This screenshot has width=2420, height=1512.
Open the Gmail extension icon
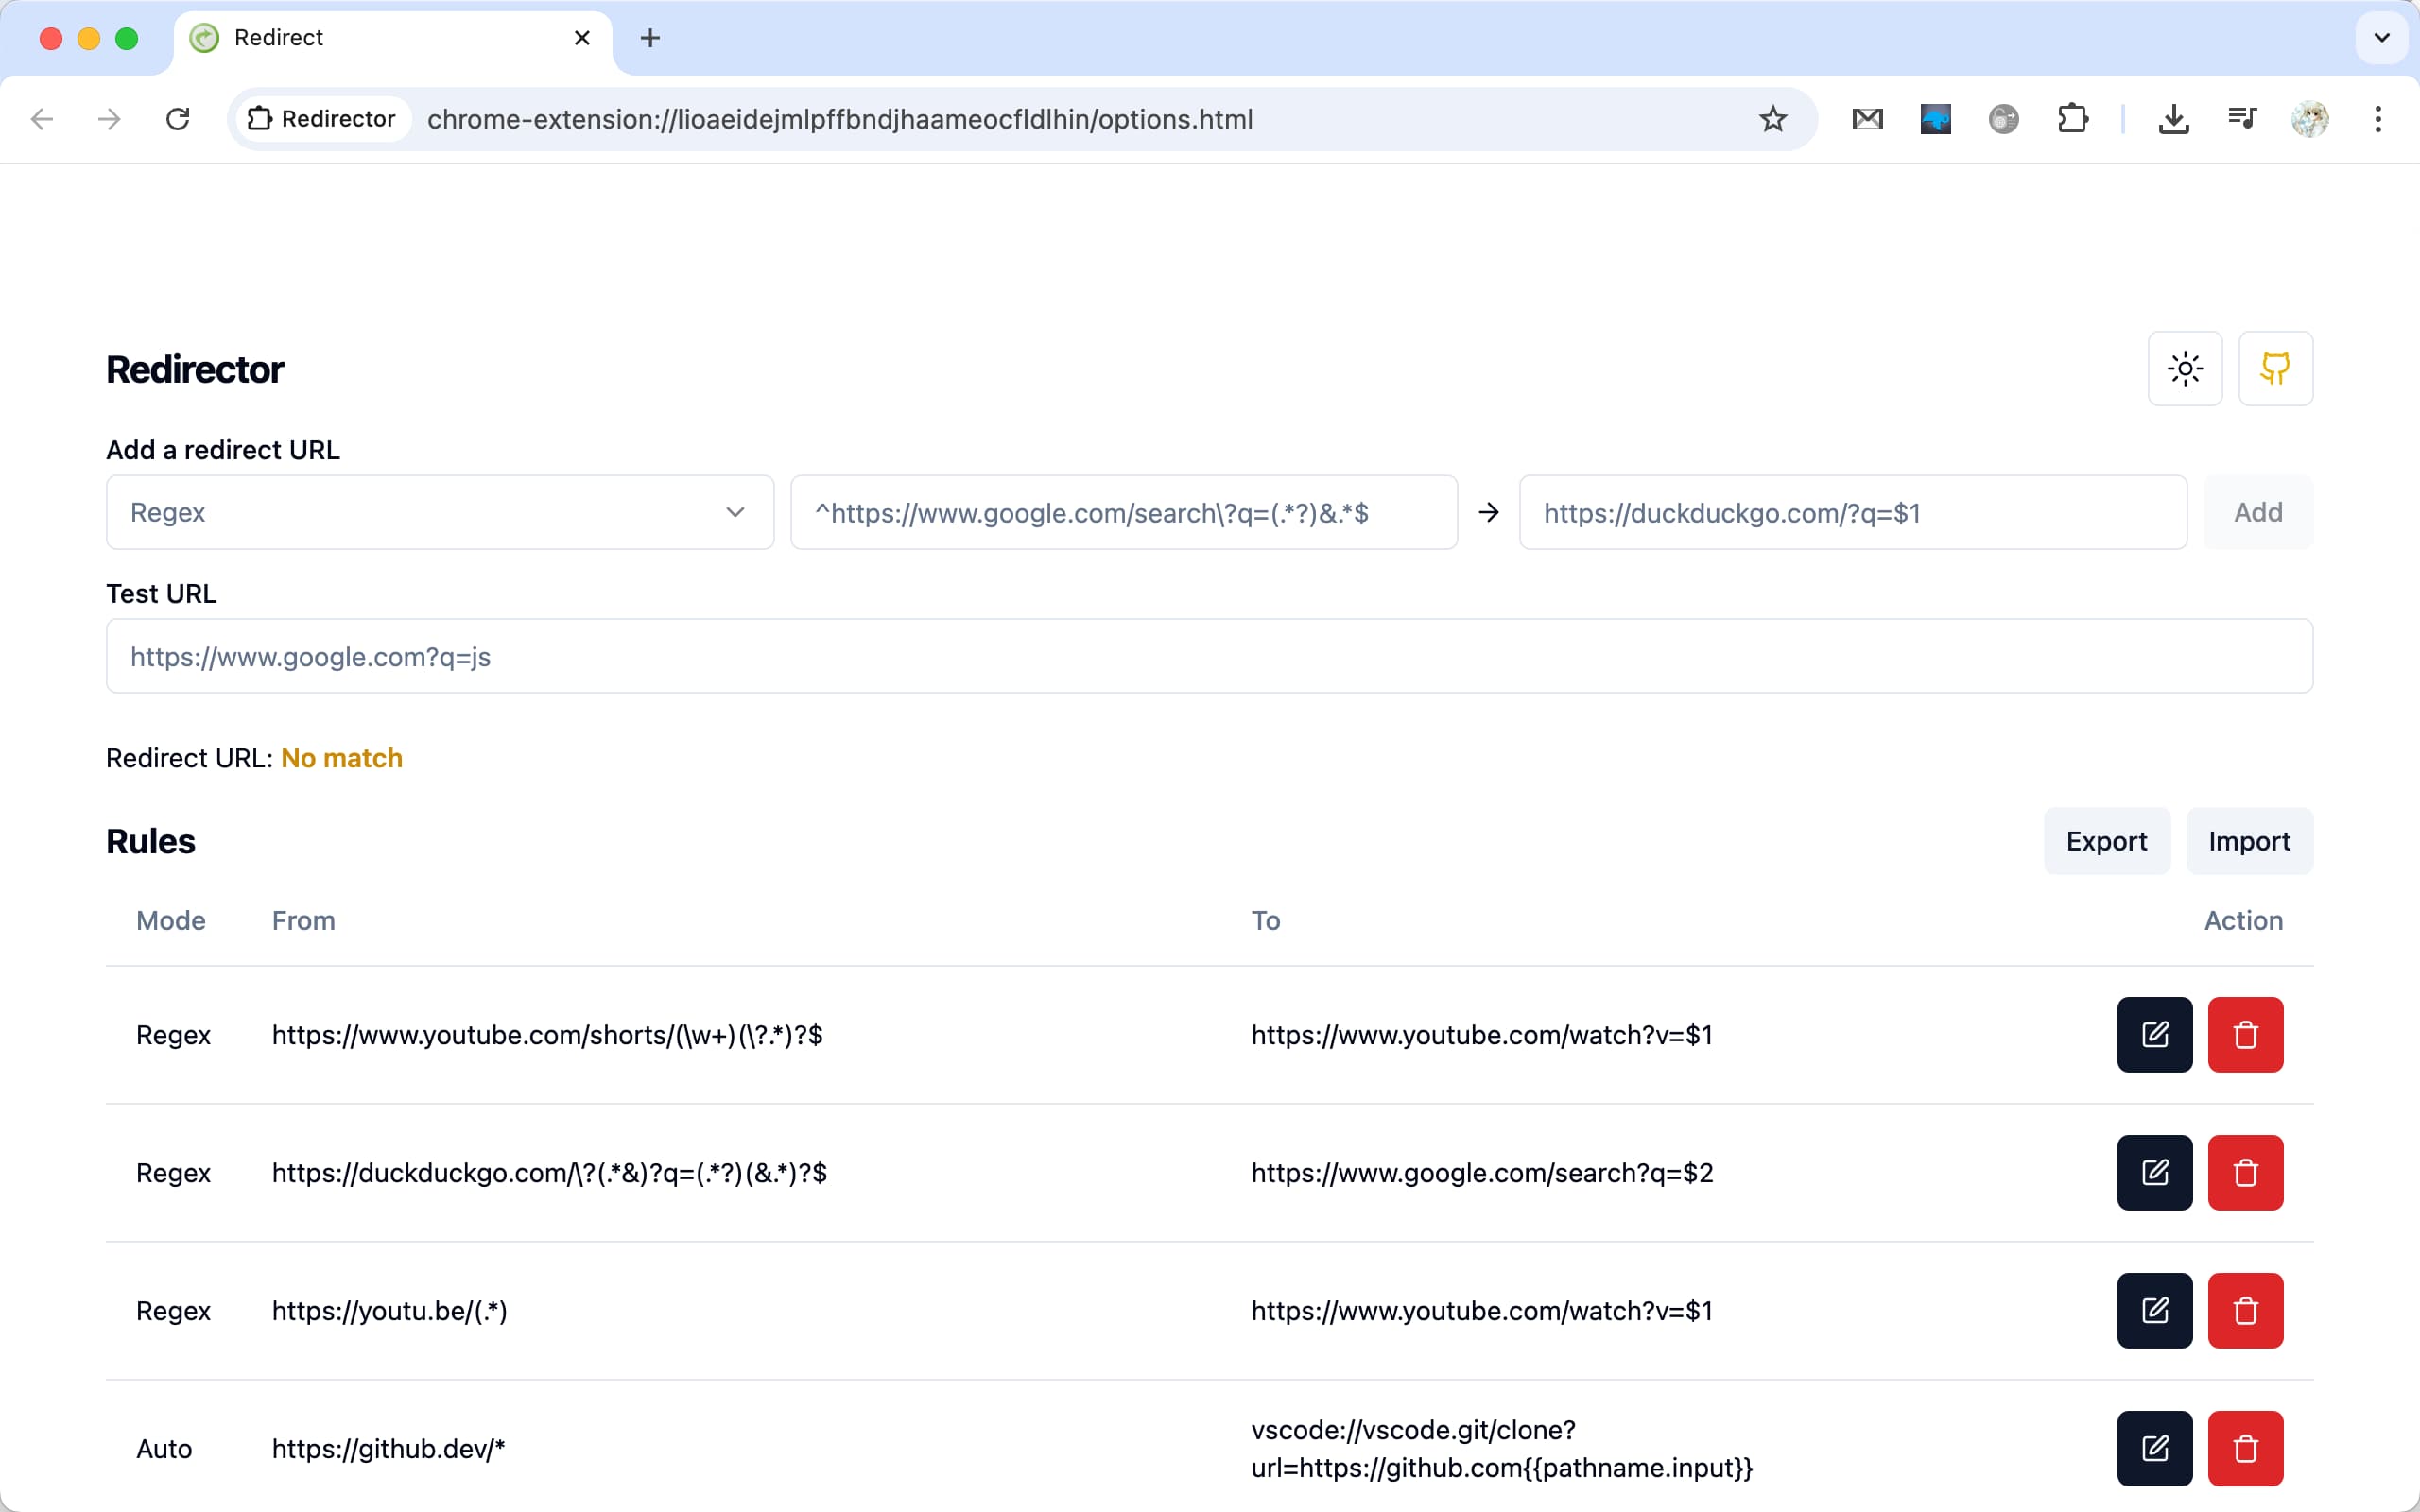1867,119
